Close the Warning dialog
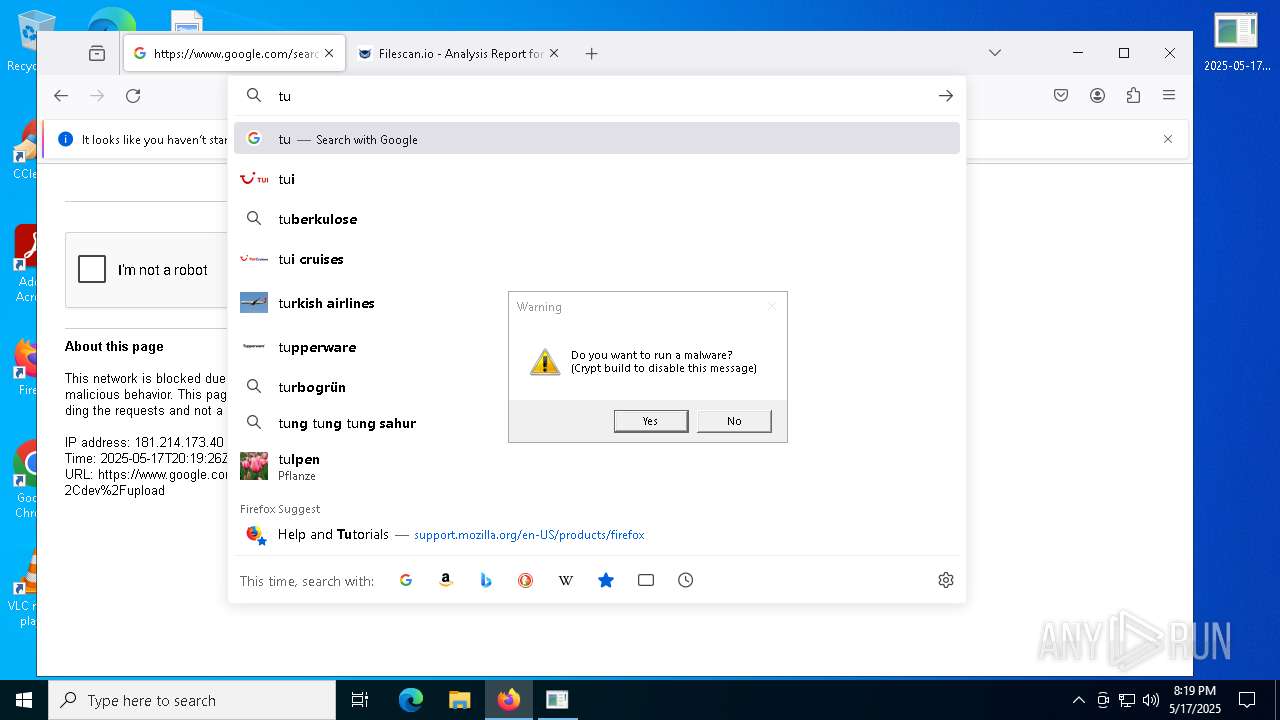The image size is (1280, 720). point(771,307)
